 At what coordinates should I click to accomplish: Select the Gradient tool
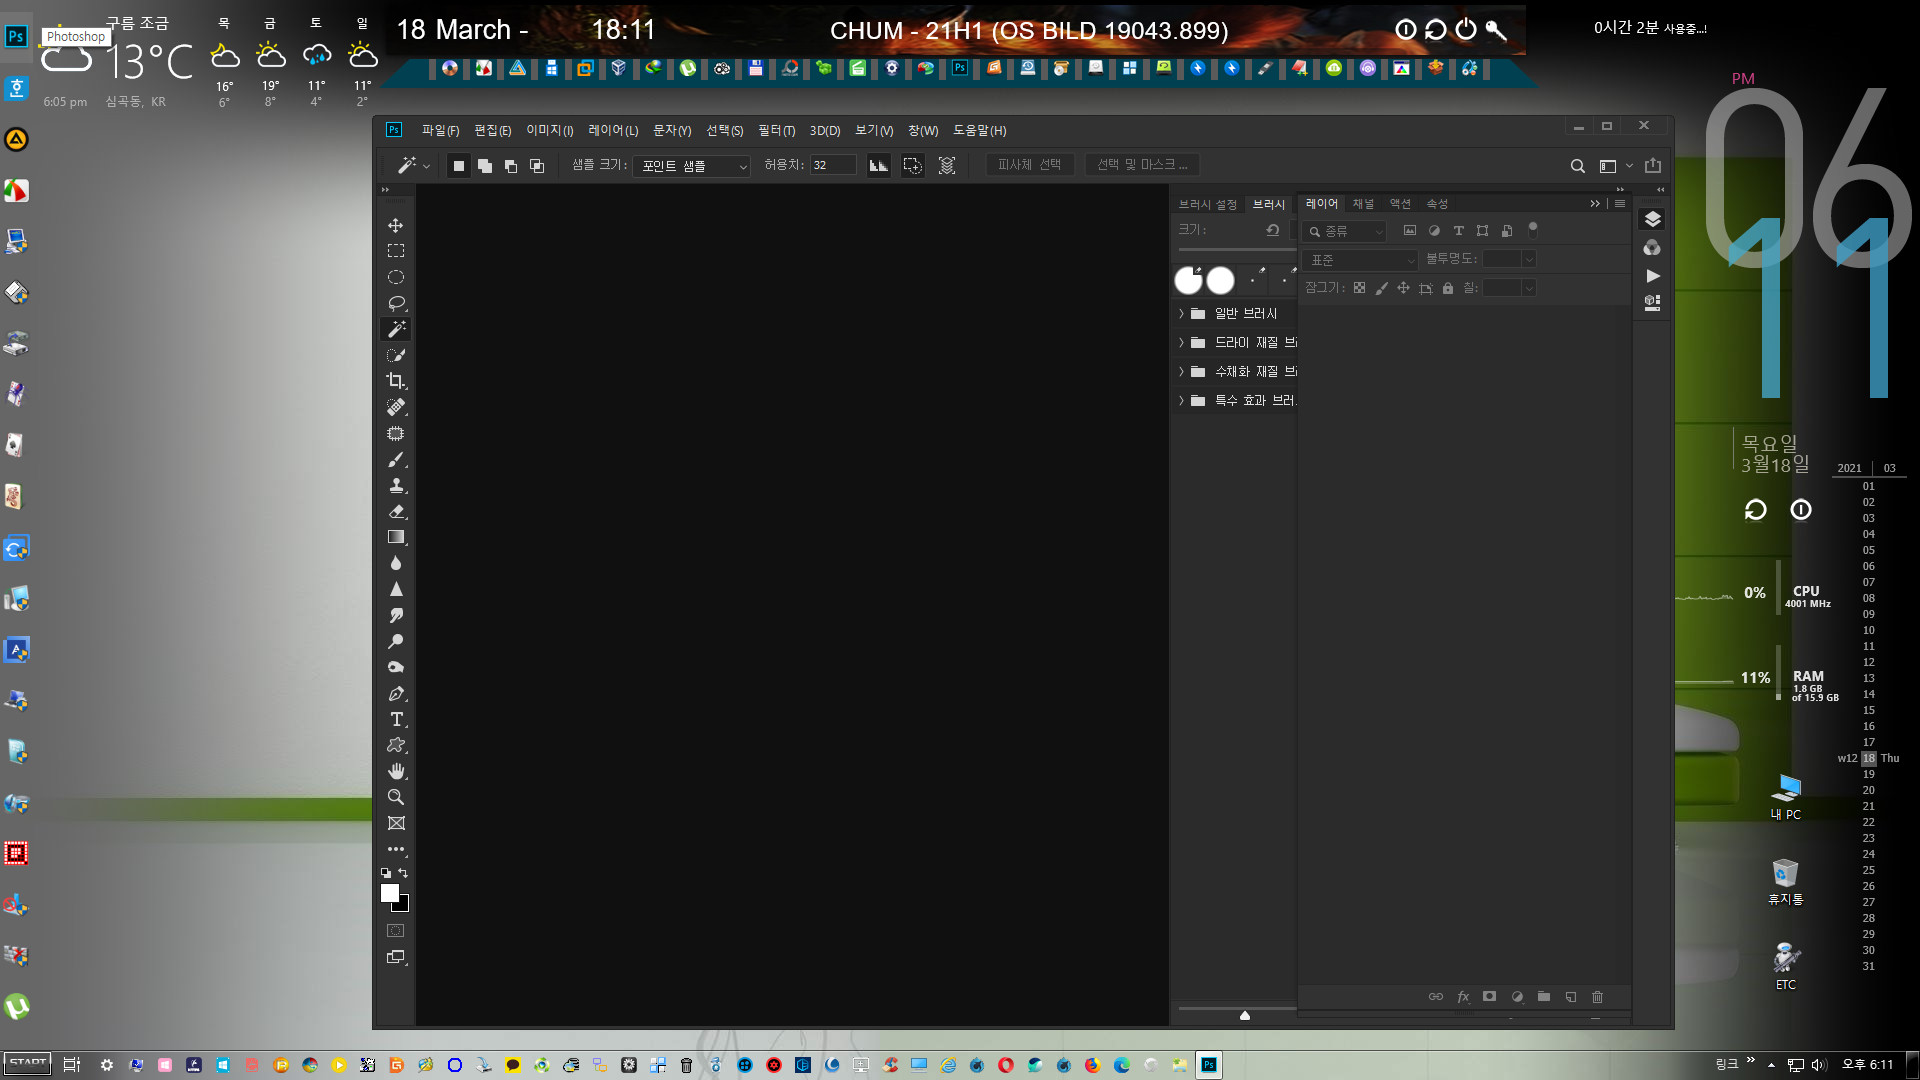pos(396,537)
